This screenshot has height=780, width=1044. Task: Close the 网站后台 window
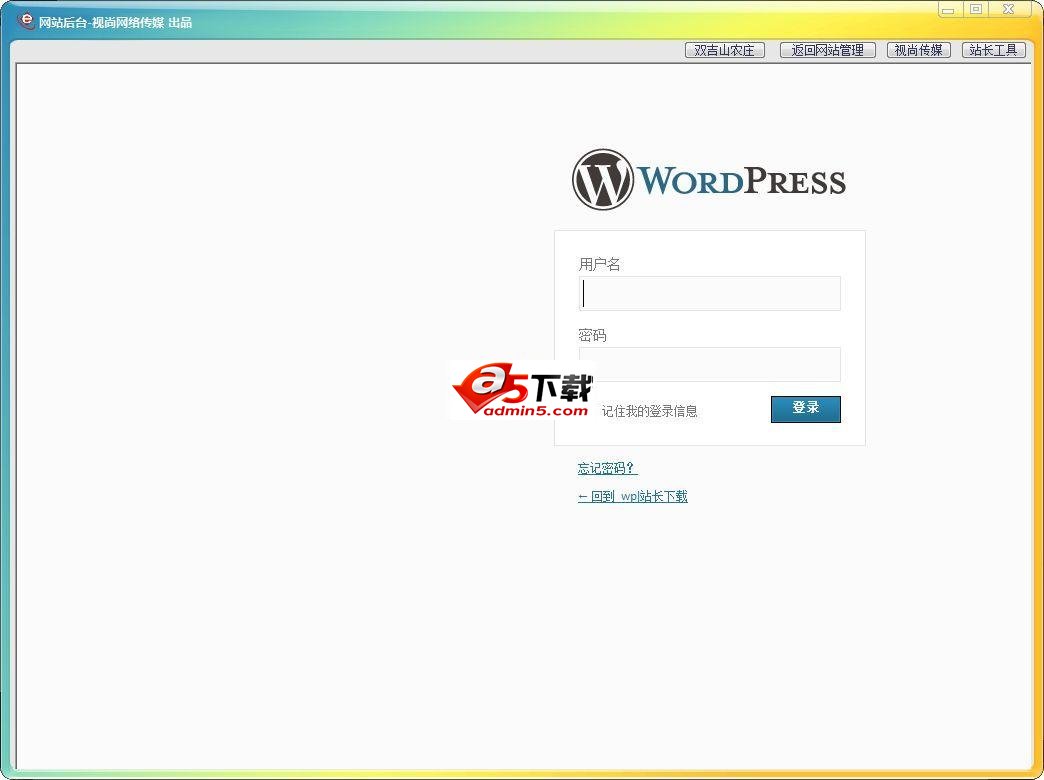pyautogui.click(x=1009, y=9)
